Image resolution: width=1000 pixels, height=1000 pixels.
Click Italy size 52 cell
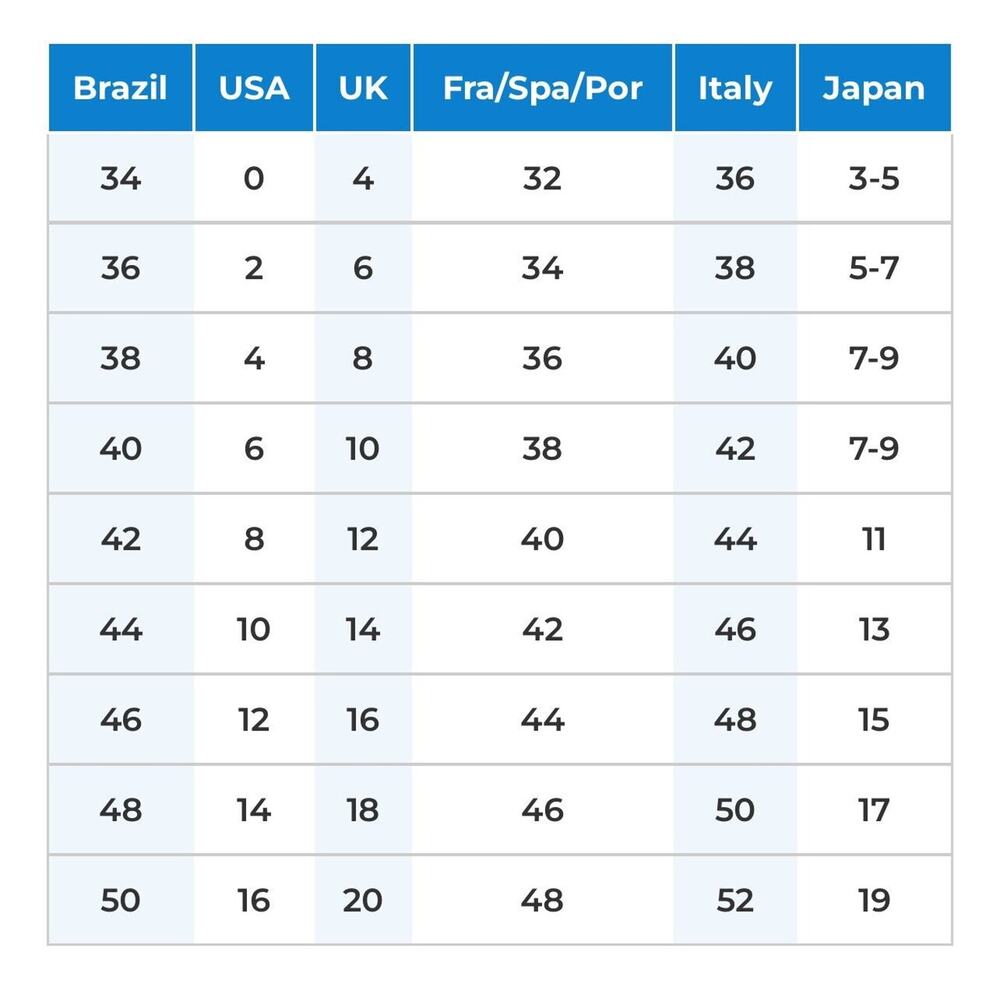735,900
